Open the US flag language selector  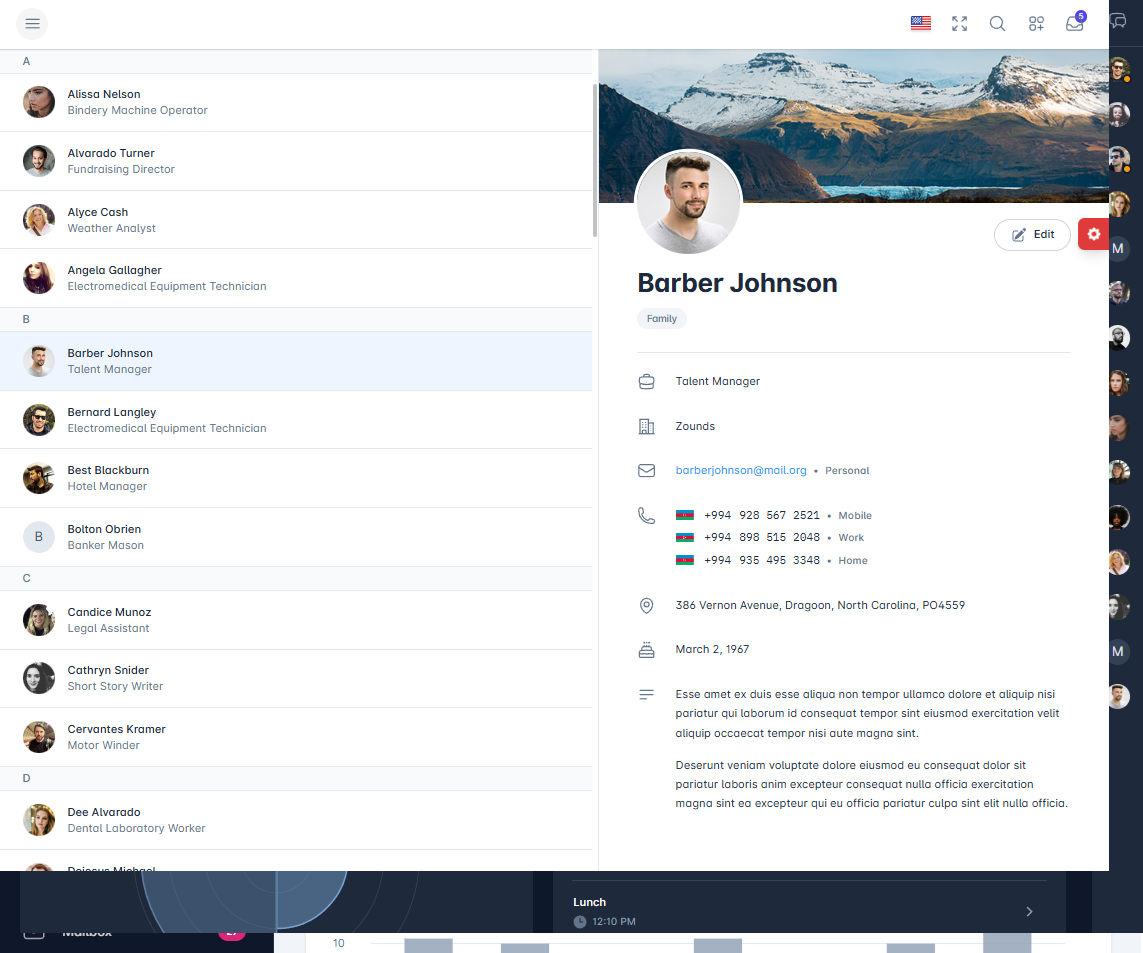coord(920,24)
